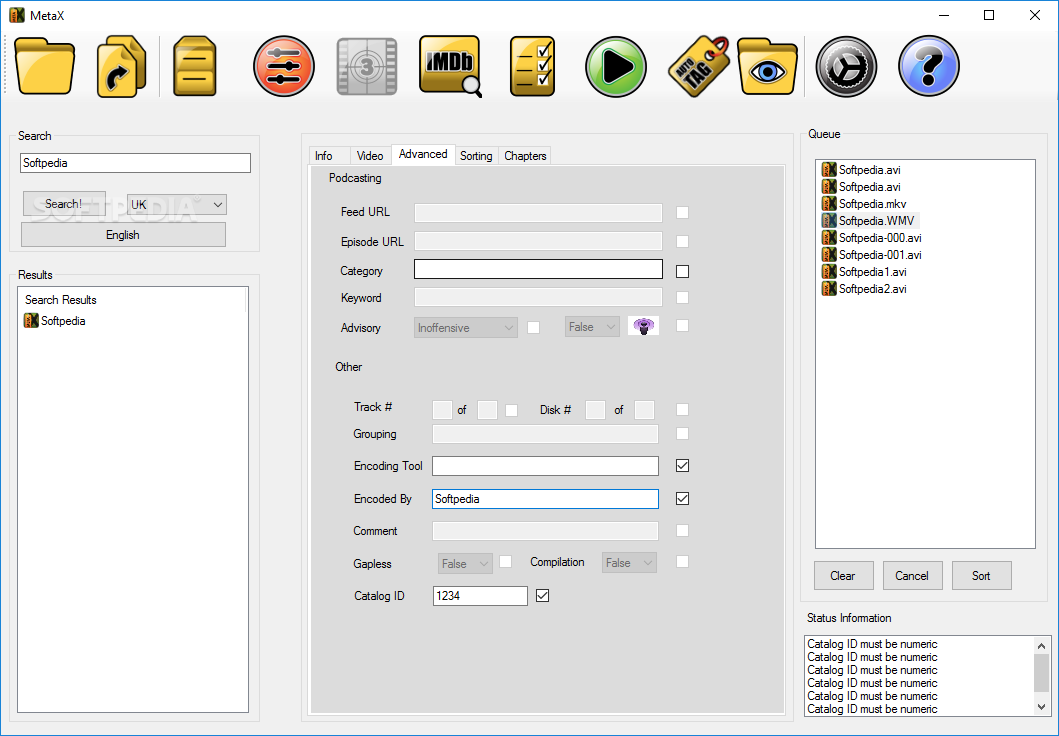1059x736 pixels.
Task: Open the Inoffensive advisory dropdown
Action: tap(465, 327)
